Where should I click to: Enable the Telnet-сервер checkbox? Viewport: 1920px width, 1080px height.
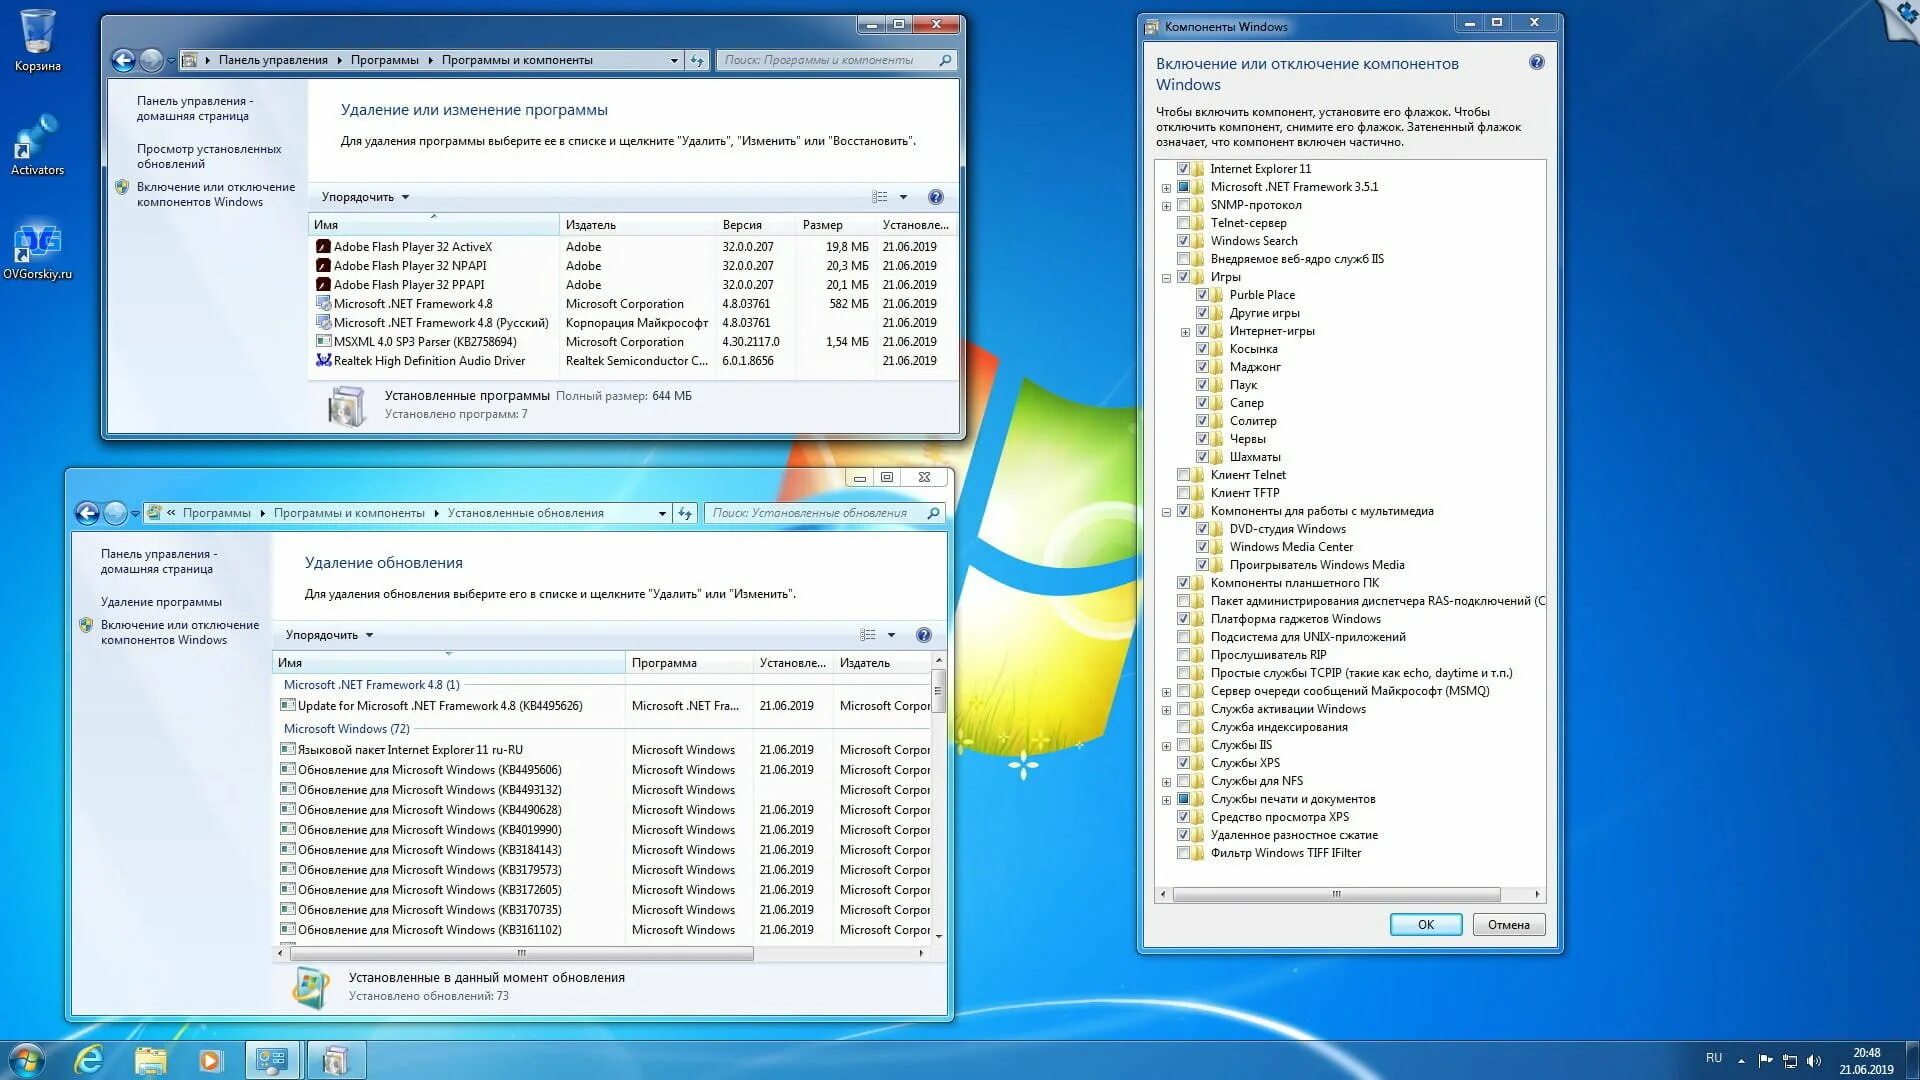pyautogui.click(x=1184, y=223)
